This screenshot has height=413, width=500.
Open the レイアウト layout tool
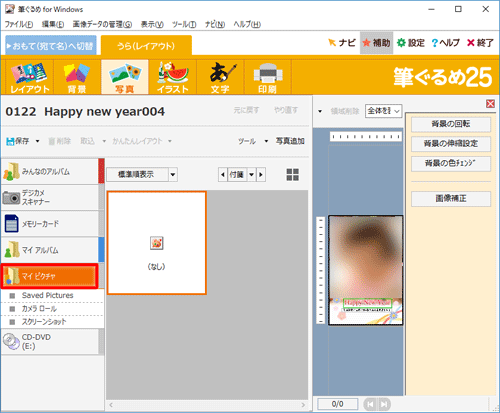pos(30,77)
